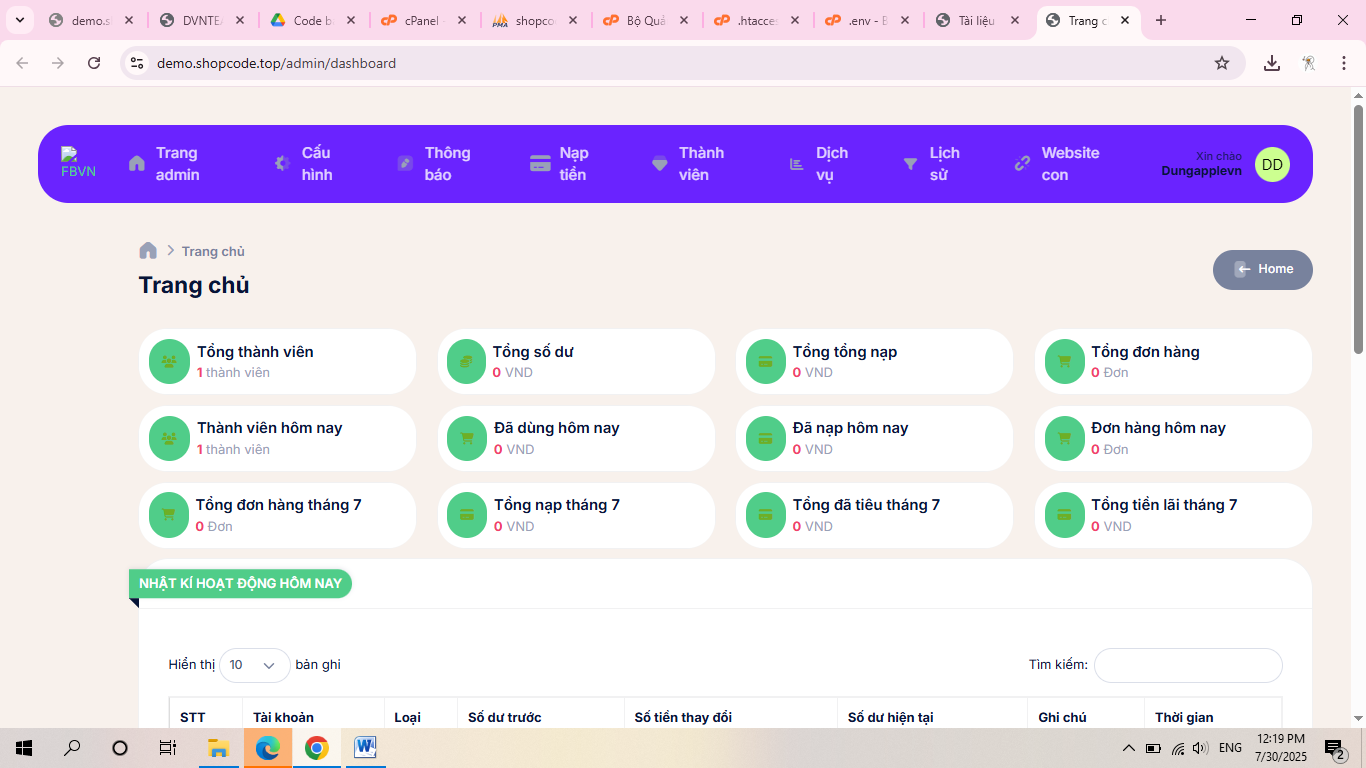Open the Nạp tiền menu
Viewport: 1366px width, 768px height.
[559, 164]
